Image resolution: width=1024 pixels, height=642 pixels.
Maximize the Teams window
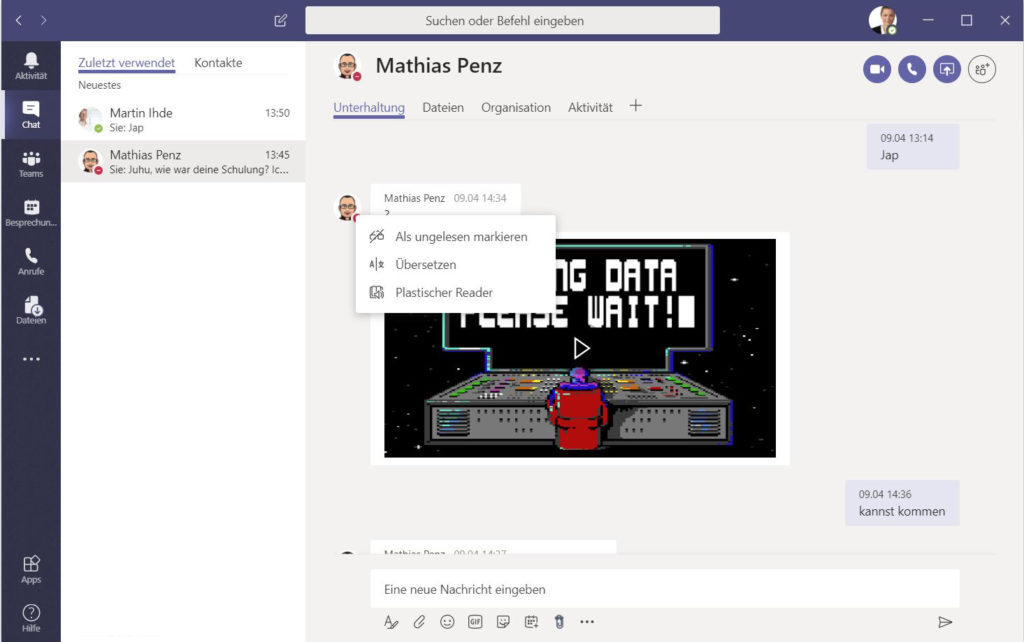pos(967,20)
